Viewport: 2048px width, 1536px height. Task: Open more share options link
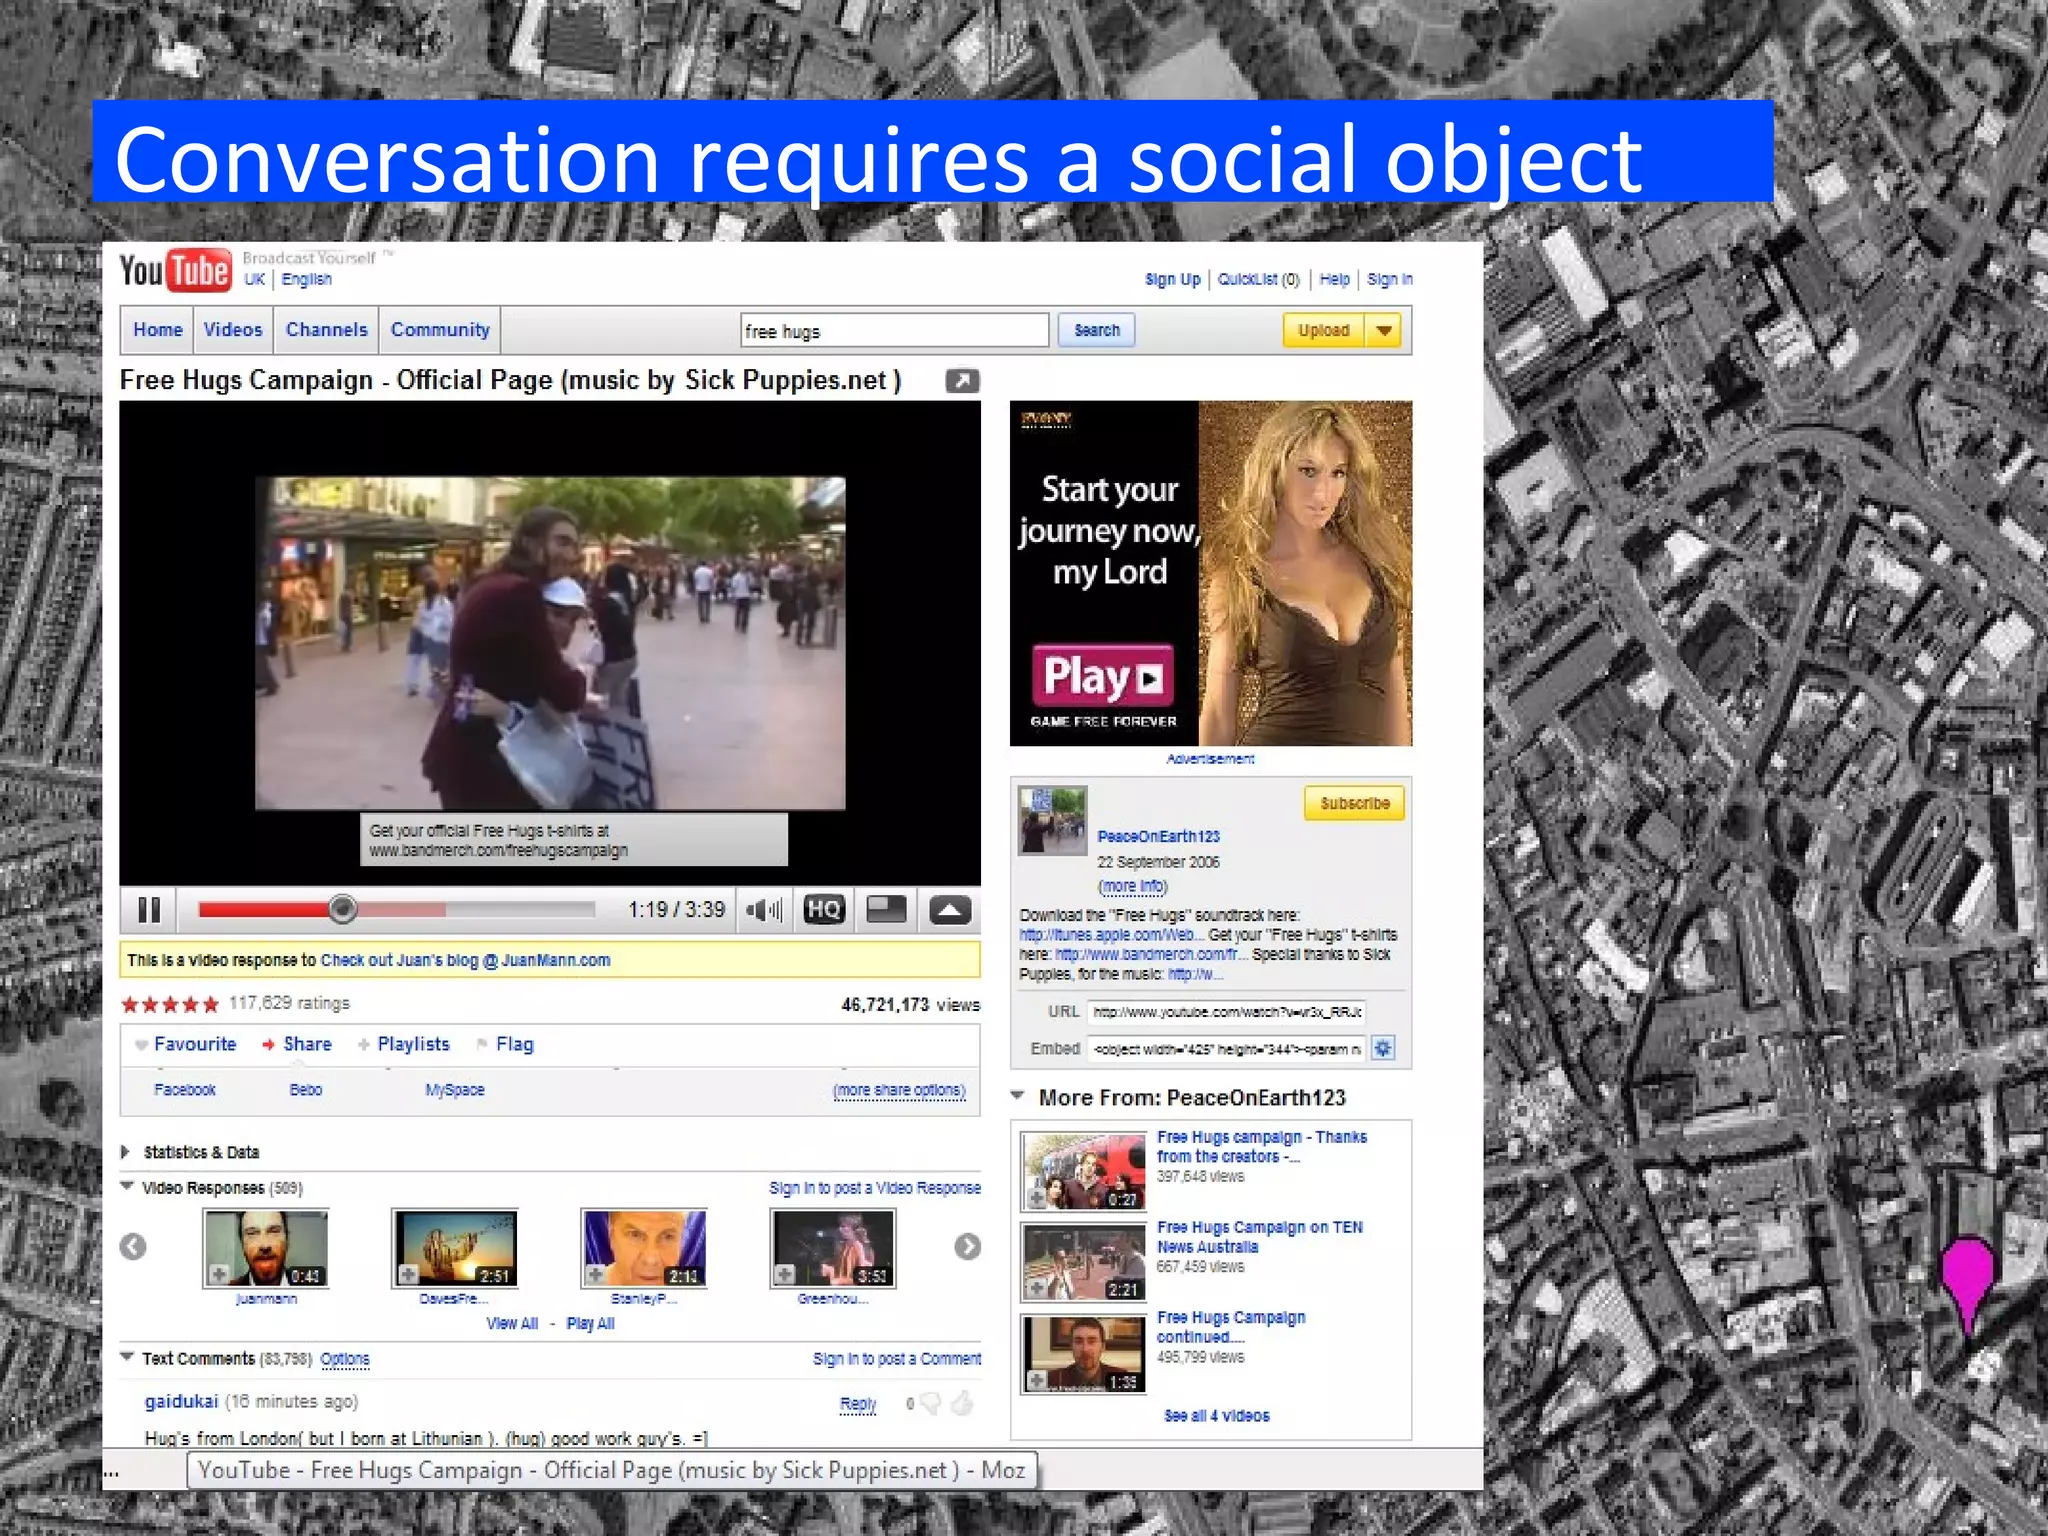point(899,1090)
